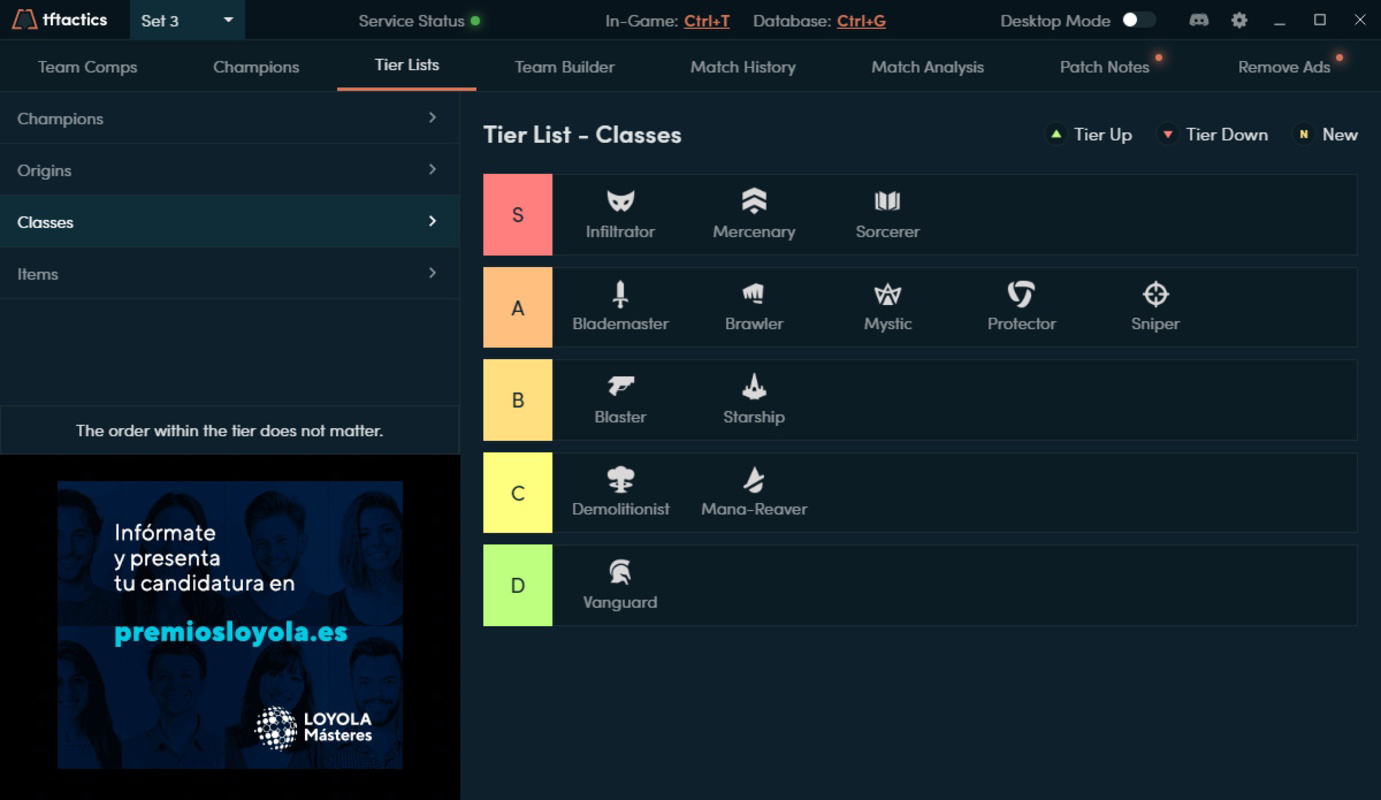Select the Protector class icon

click(x=1021, y=294)
